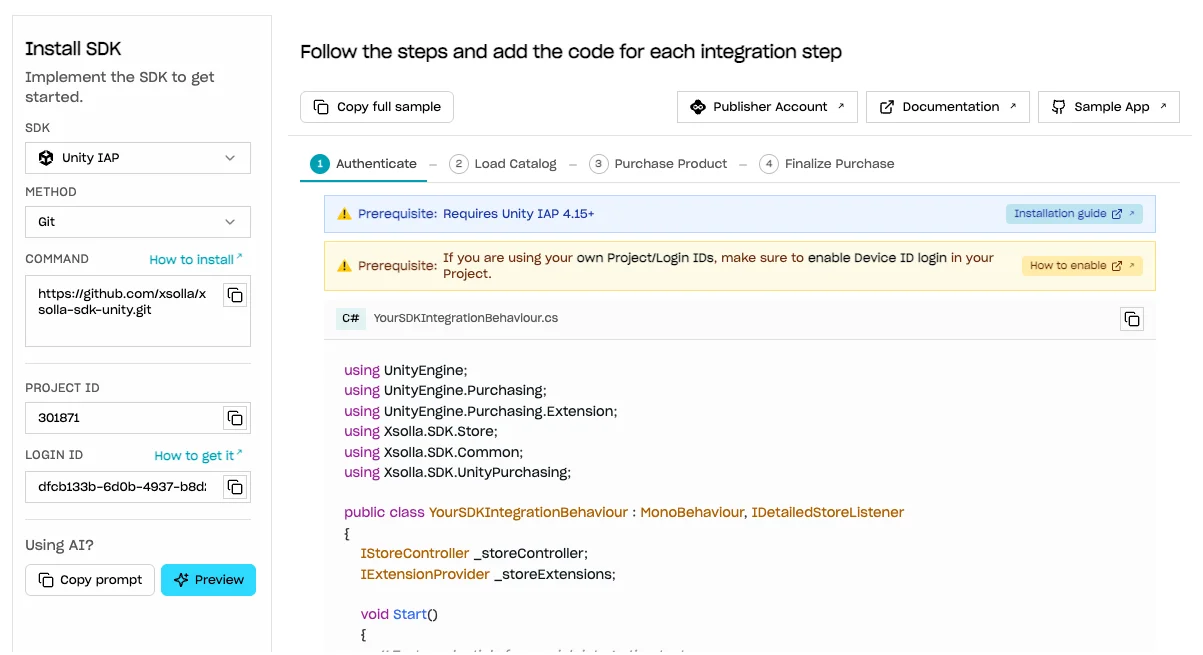Viewport: 1203px width, 655px height.
Task: Open the Method dropdown showing Git
Action: pos(138,222)
